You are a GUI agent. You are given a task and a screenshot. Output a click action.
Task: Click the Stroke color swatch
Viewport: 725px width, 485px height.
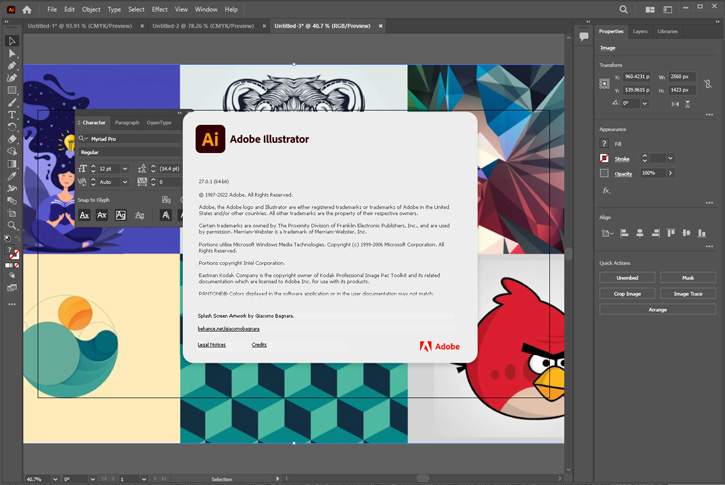coord(604,158)
